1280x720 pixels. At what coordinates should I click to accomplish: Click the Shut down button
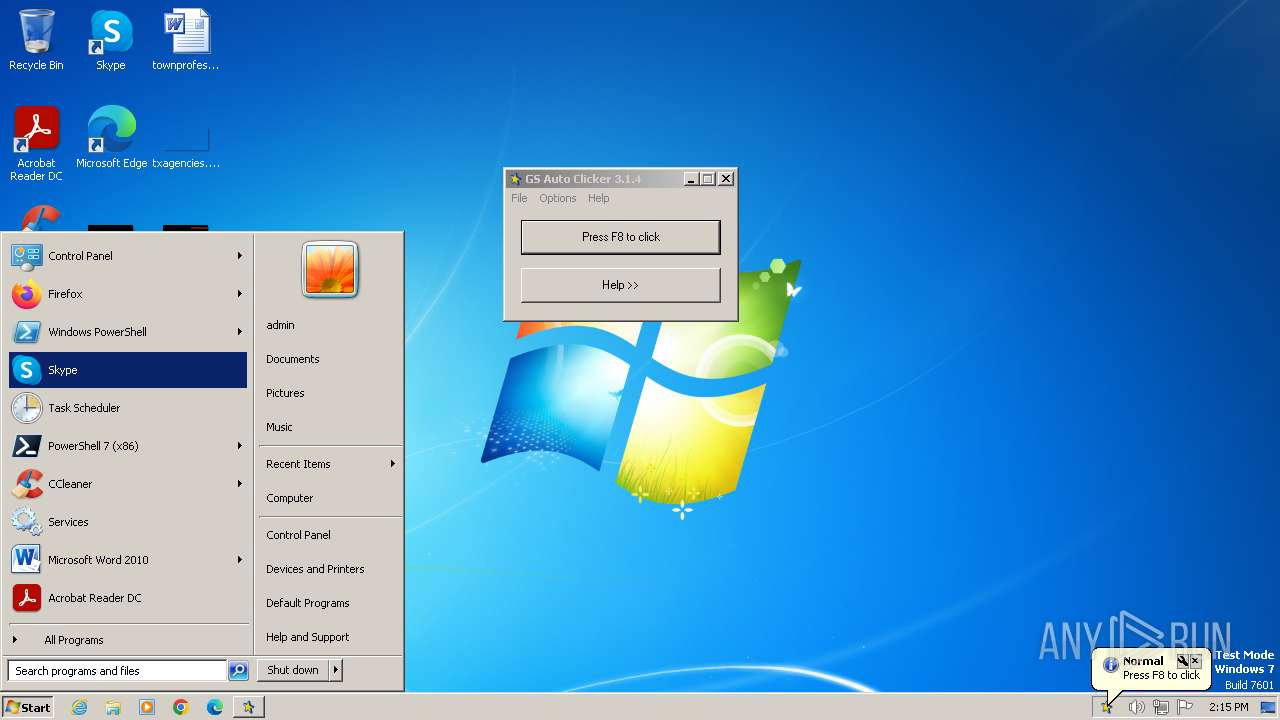pyautogui.click(x=293, y=671)
